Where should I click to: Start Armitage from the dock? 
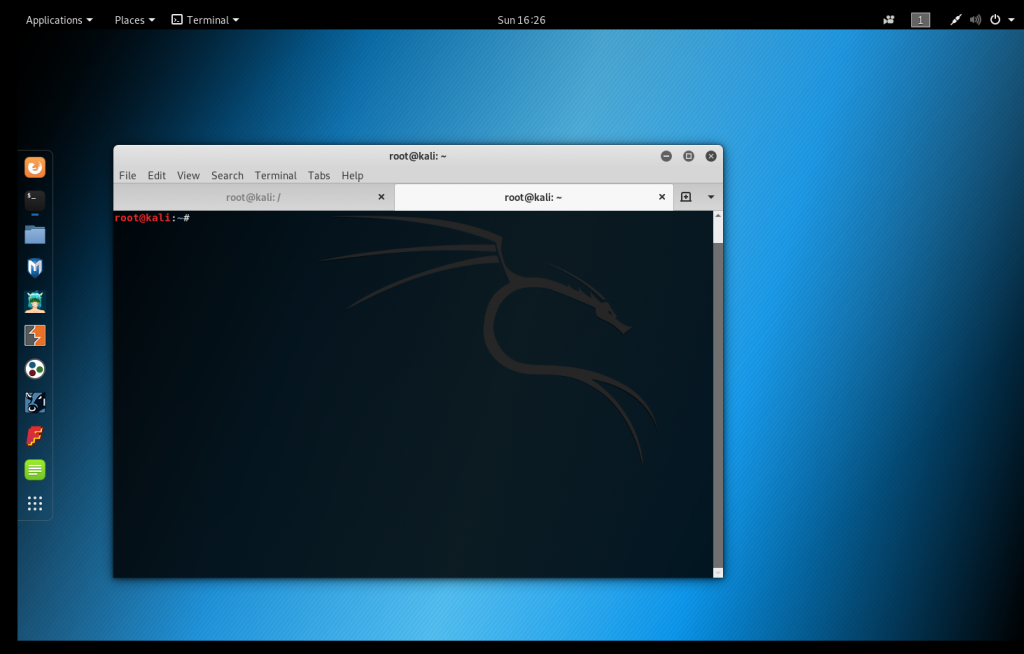[x=35, y=302]
